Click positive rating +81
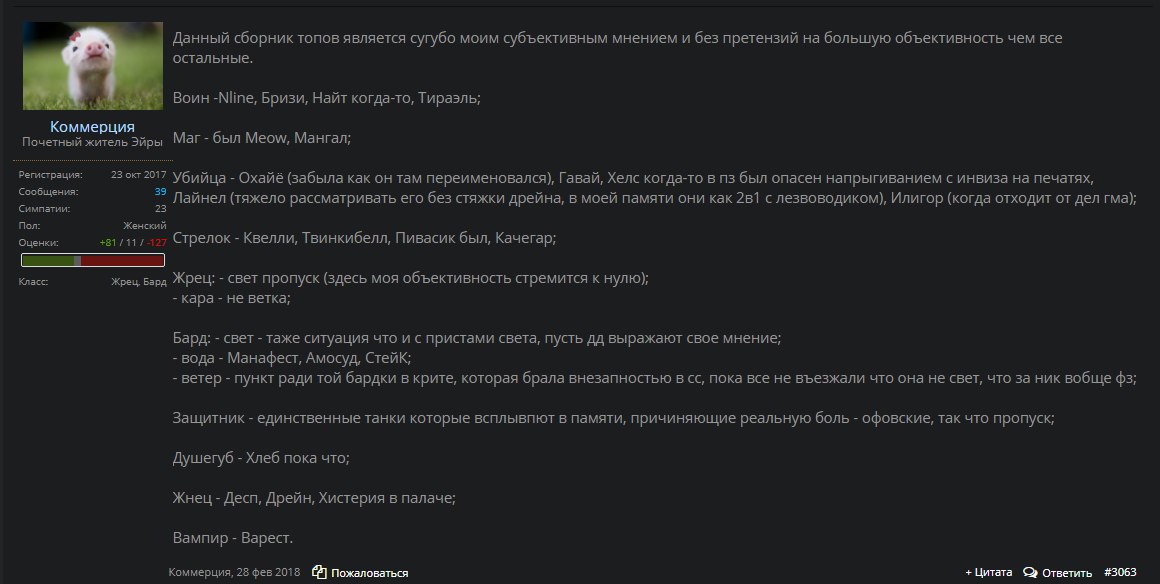The width and height of the screenshot is (1160, 584). point(108,243)
